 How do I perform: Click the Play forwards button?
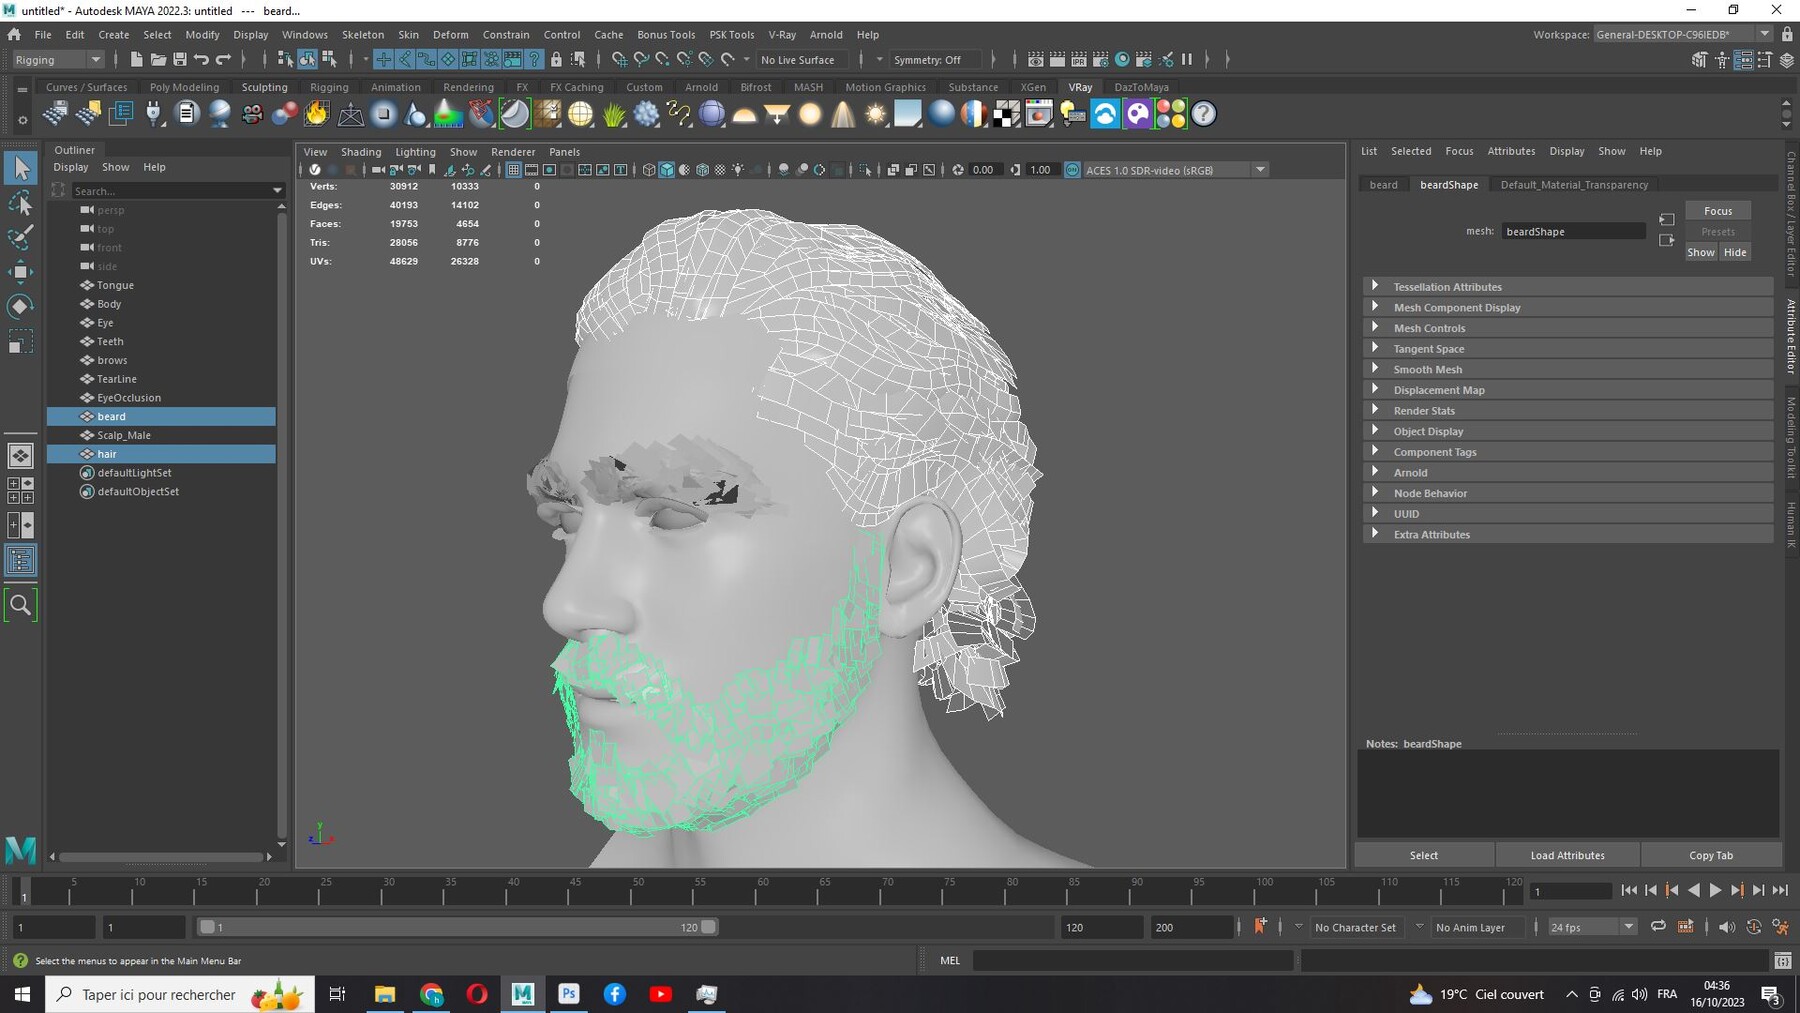pos(1715,890)
